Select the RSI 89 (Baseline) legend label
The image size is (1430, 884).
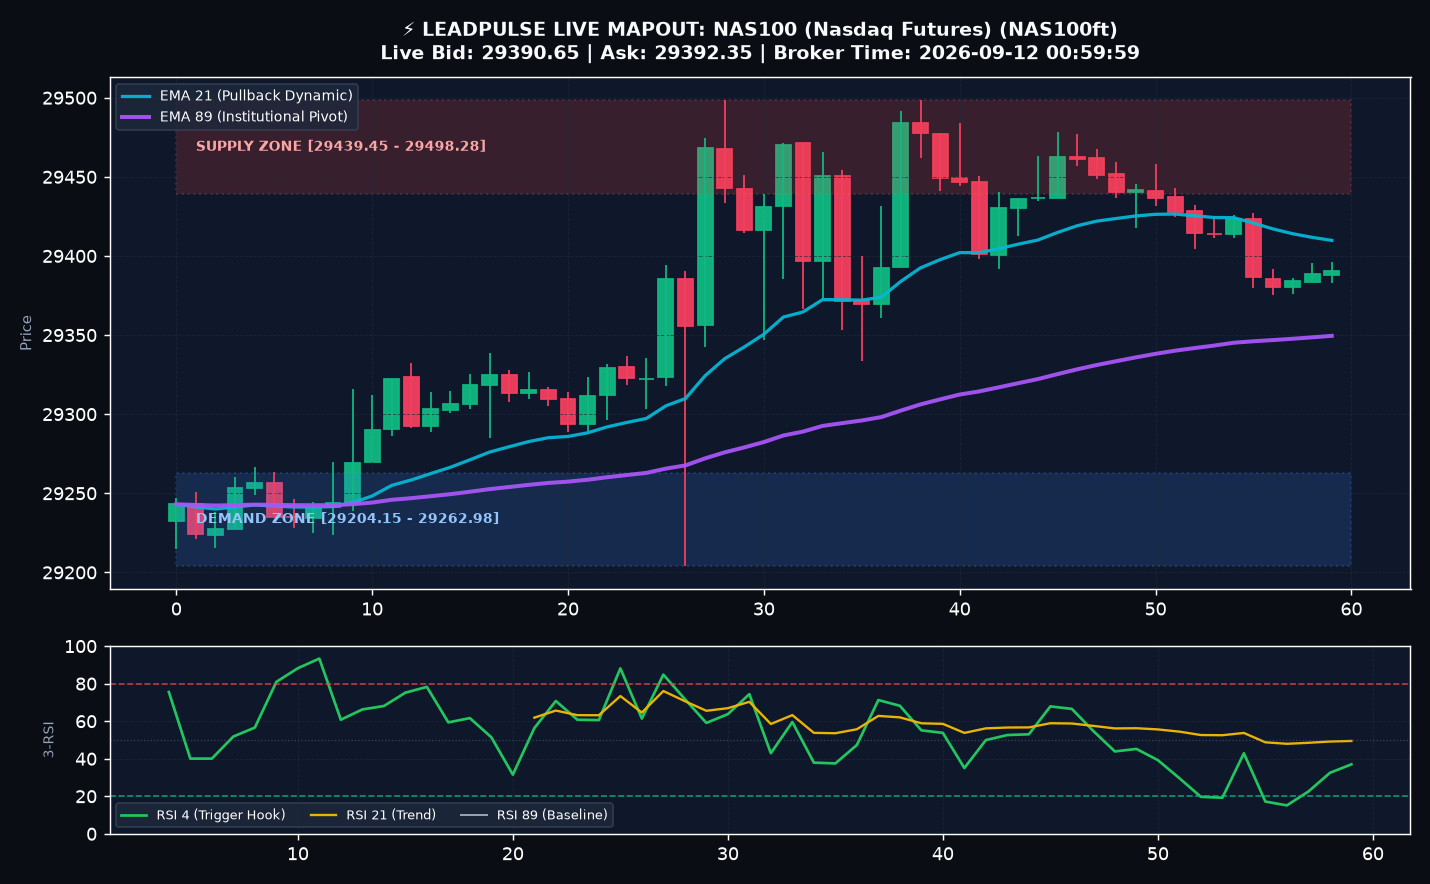click(552, 815)
